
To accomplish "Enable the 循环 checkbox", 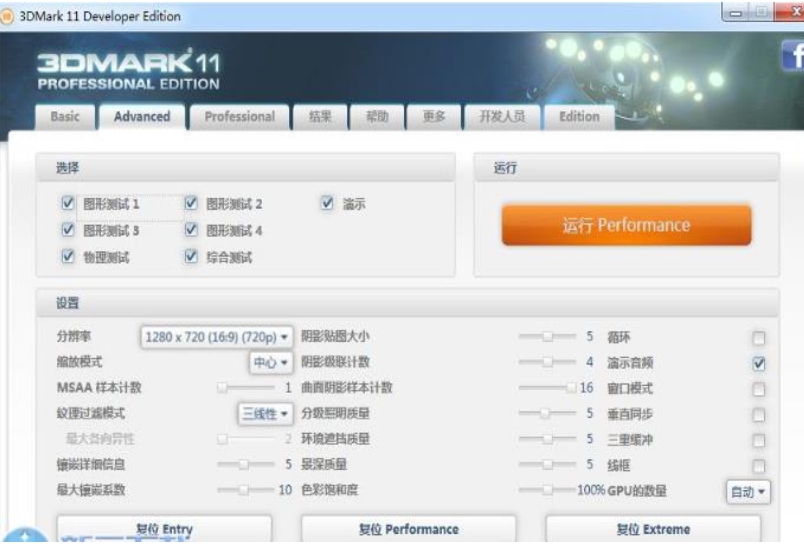I will [x=759, y=338].
